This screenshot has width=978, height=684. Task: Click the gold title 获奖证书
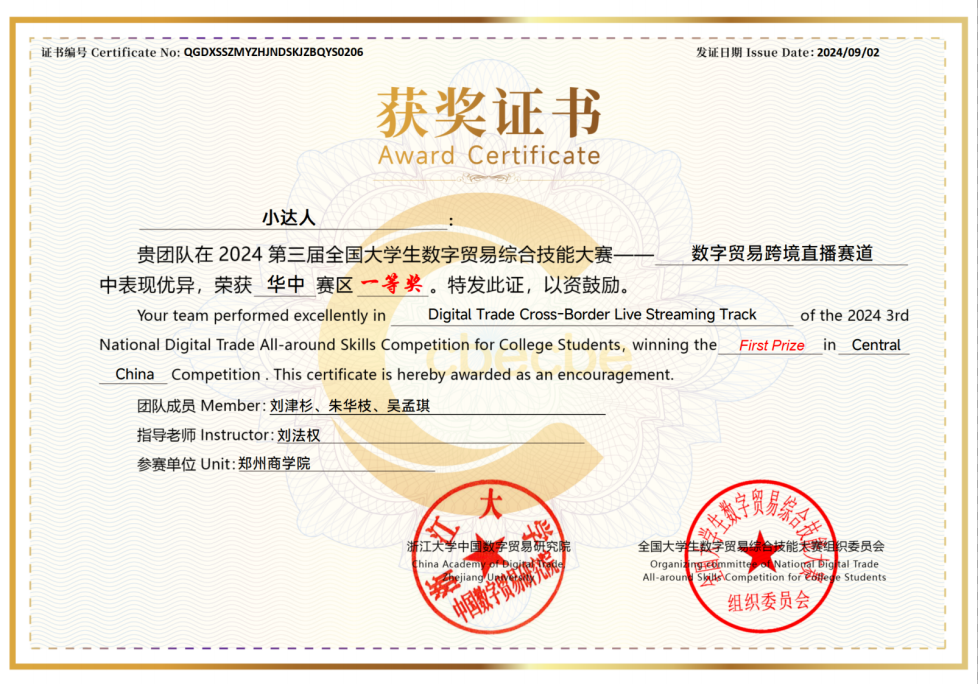click(x=489, y=112)
